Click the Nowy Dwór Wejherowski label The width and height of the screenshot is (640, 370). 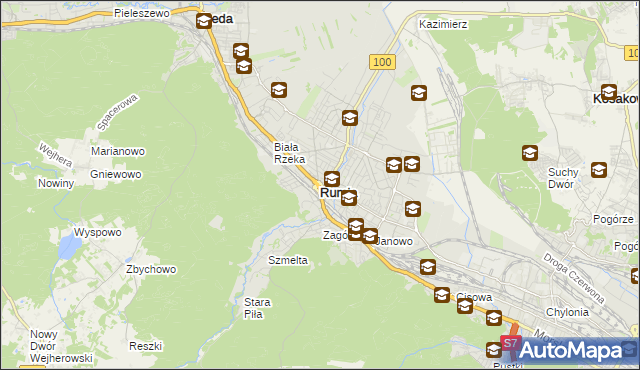61,346
